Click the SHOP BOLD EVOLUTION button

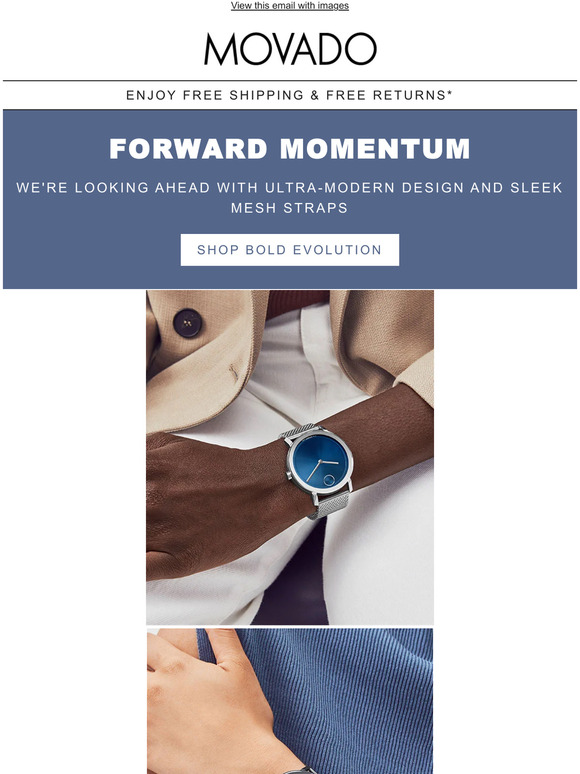click(290, 250)
